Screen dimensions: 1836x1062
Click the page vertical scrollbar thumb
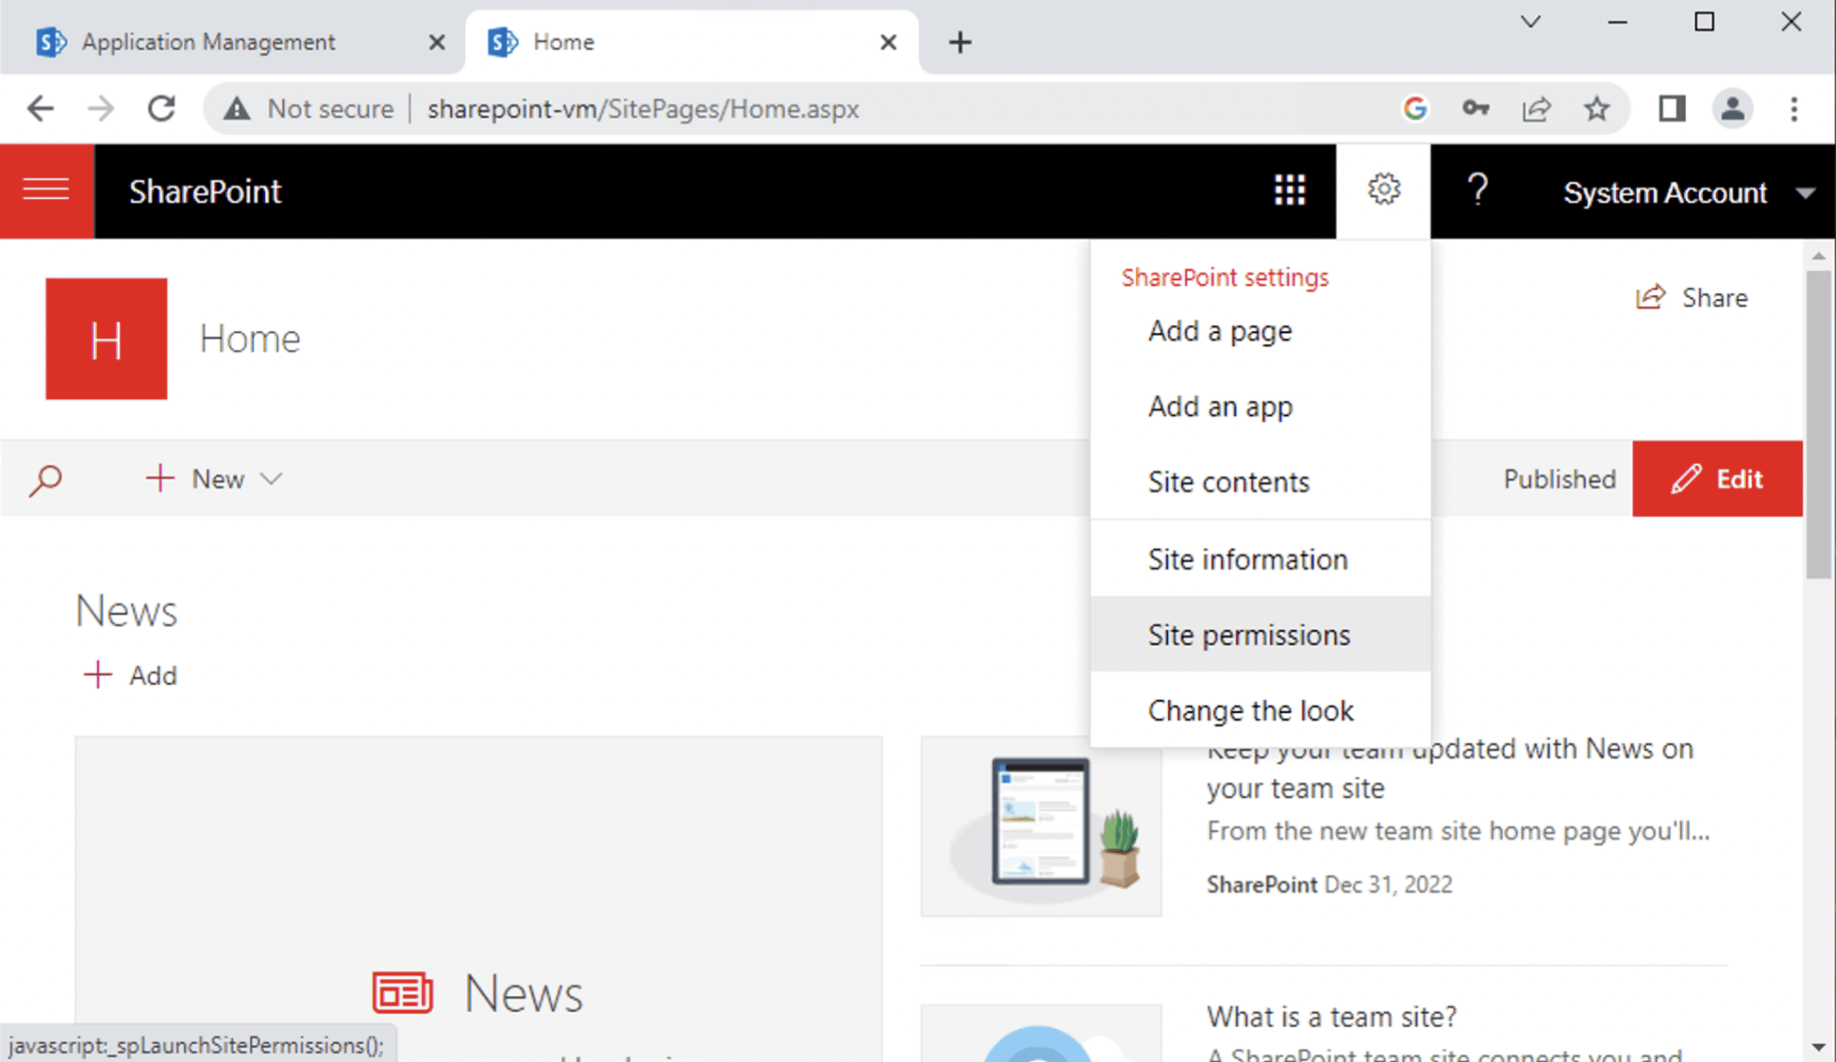coord(1818,424)
